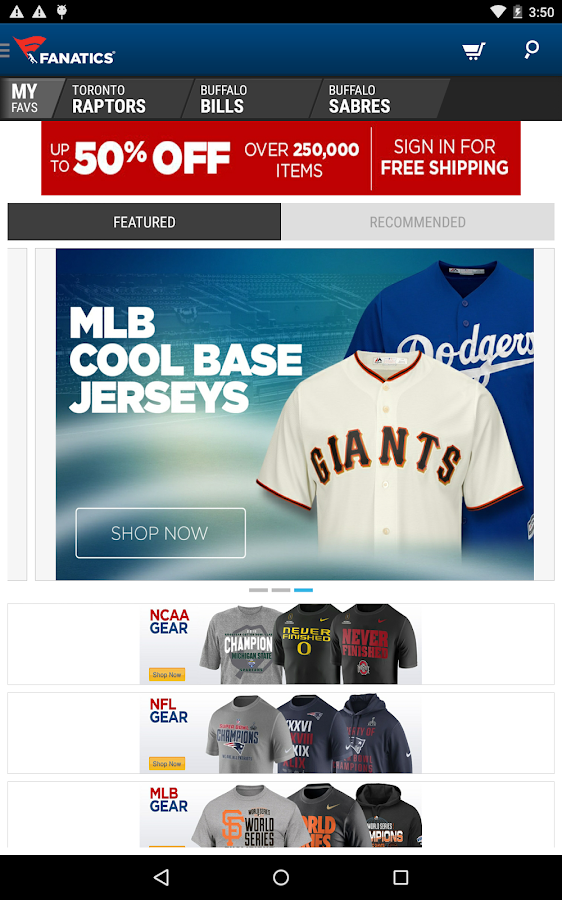The height and width of the screenshot is (900, 562).
Task: Open the MLB Gear banner
Action: pos(281,814)
